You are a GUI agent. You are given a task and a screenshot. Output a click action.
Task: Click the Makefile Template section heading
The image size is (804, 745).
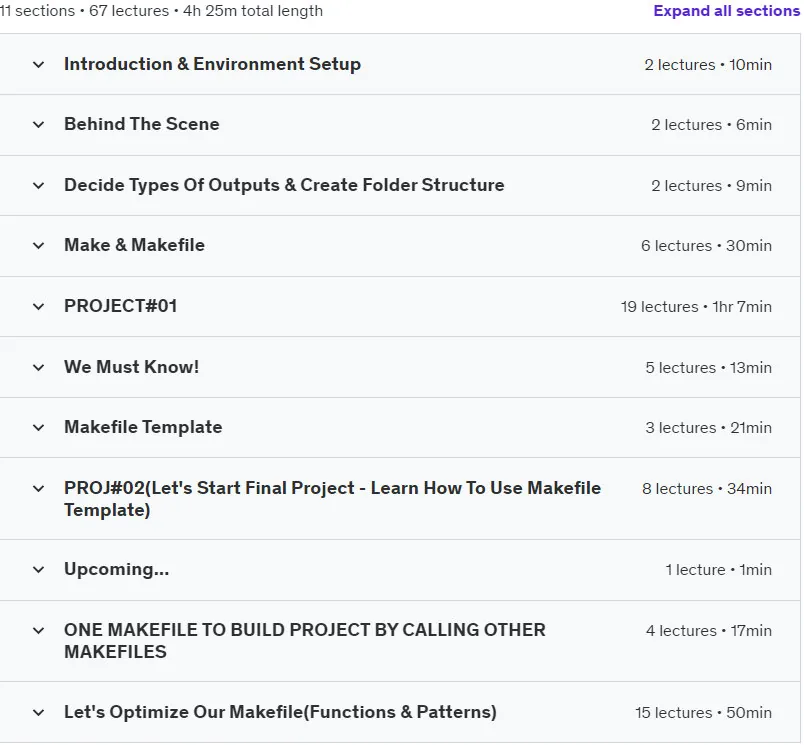(x=143, y=427)
